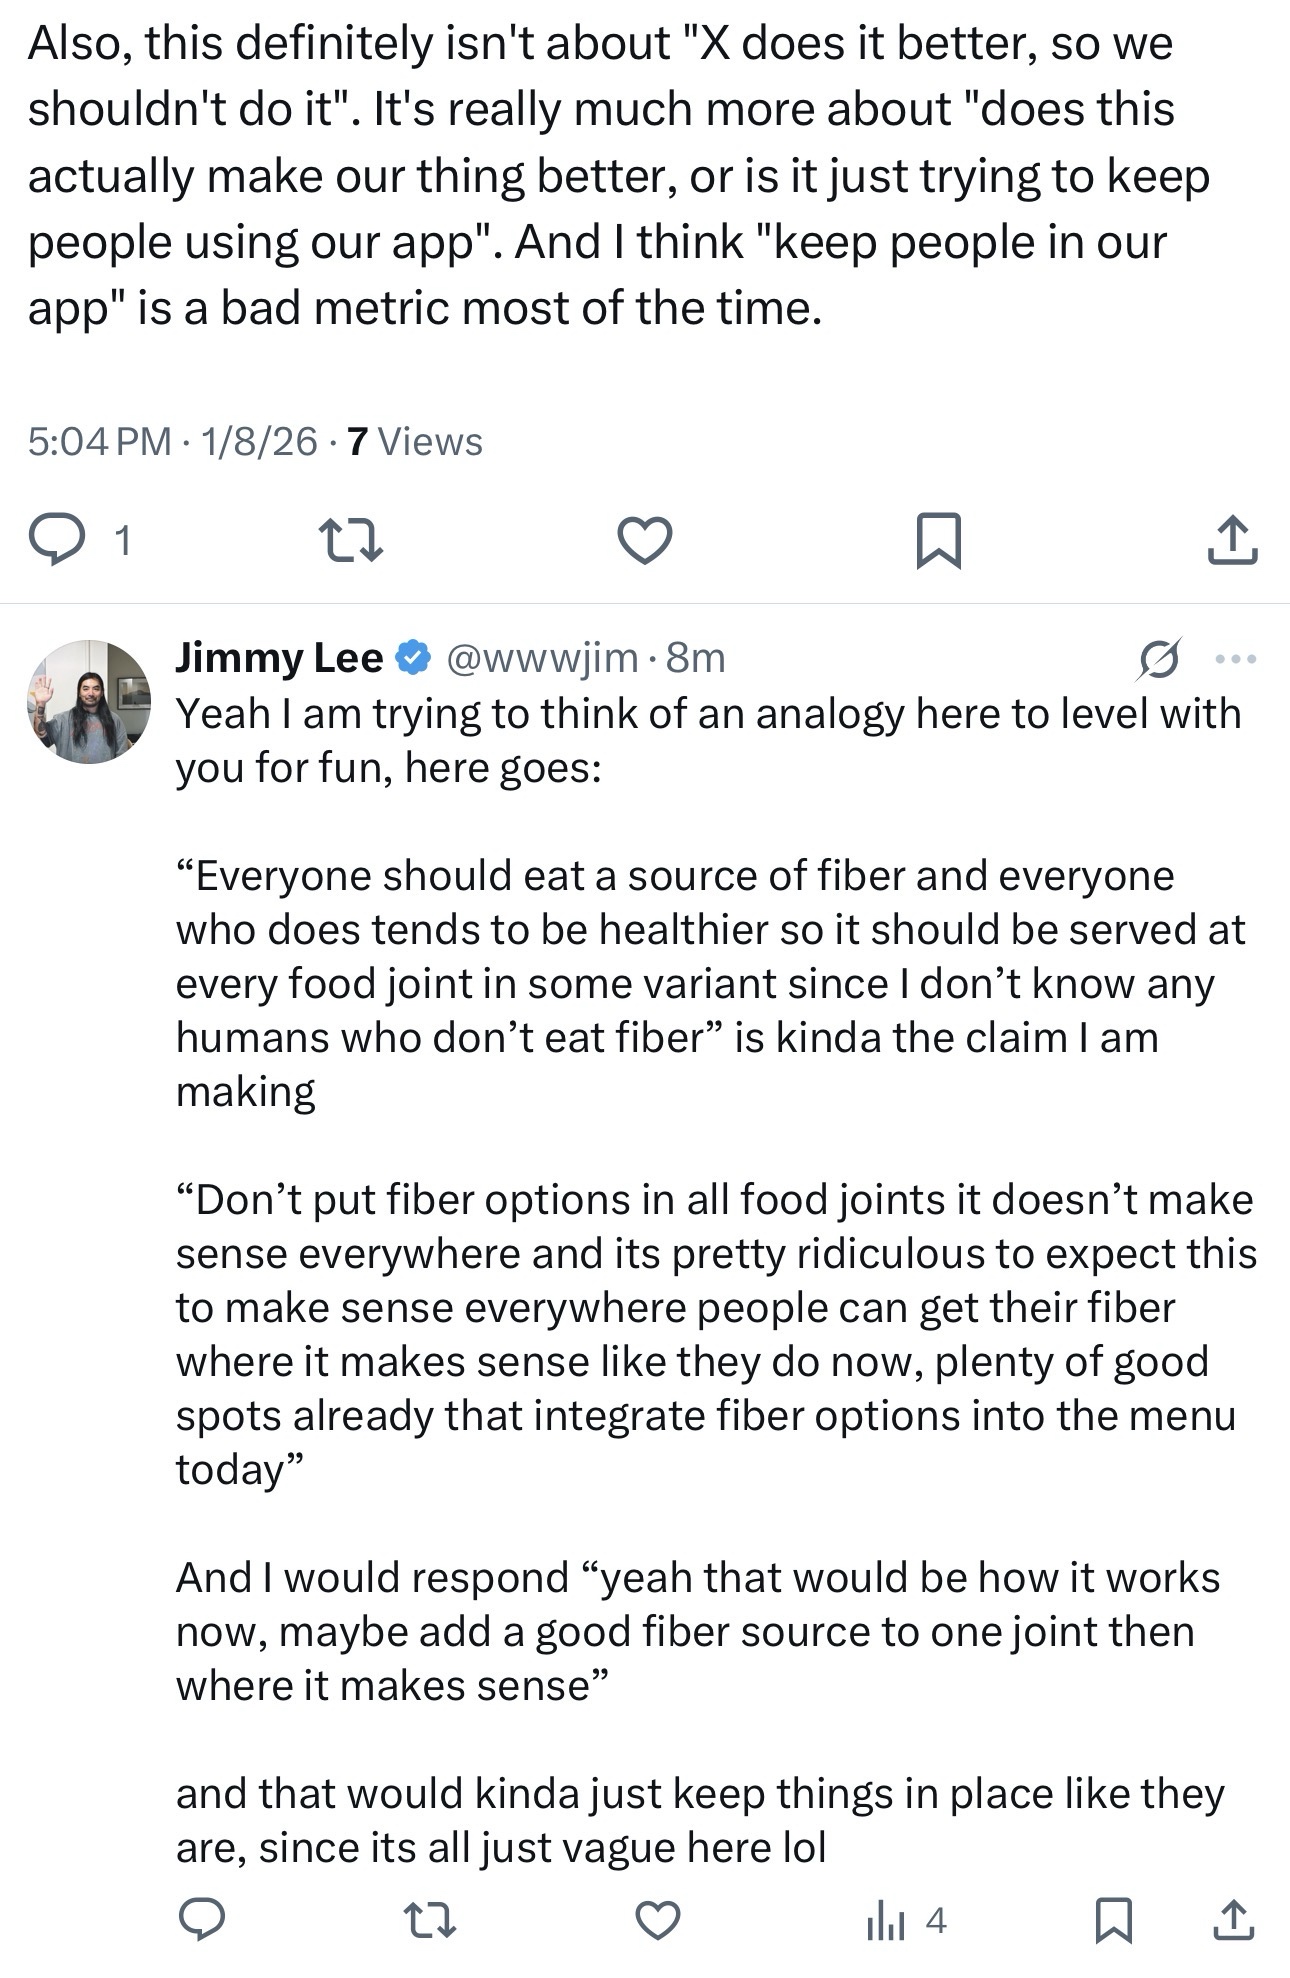Share the main post
1290x1978 pixels.
click(1232, 540)
